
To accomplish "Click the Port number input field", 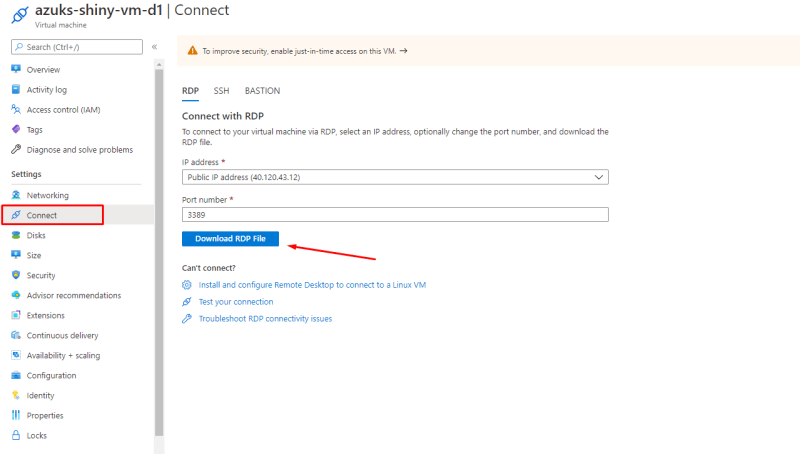I will click(395, 215).
